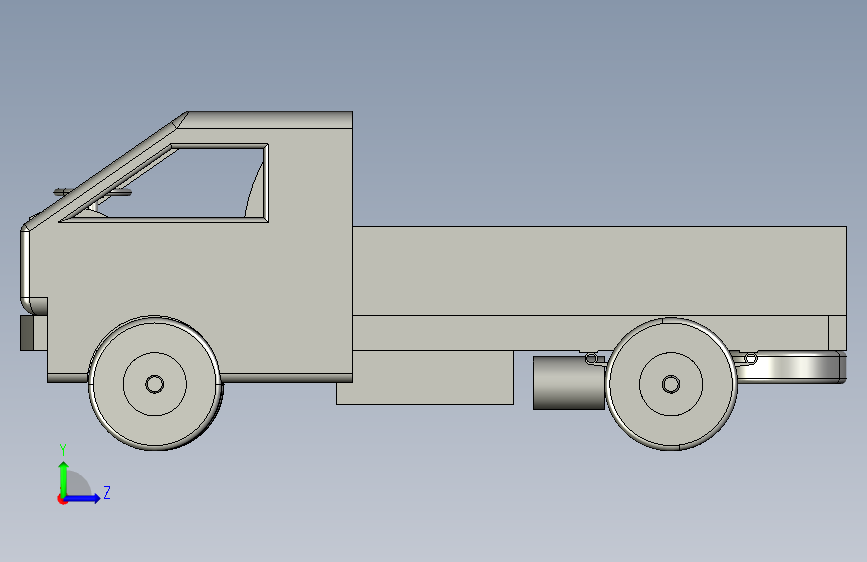Click the steering wheel seen through the windshield

point(93,192)
